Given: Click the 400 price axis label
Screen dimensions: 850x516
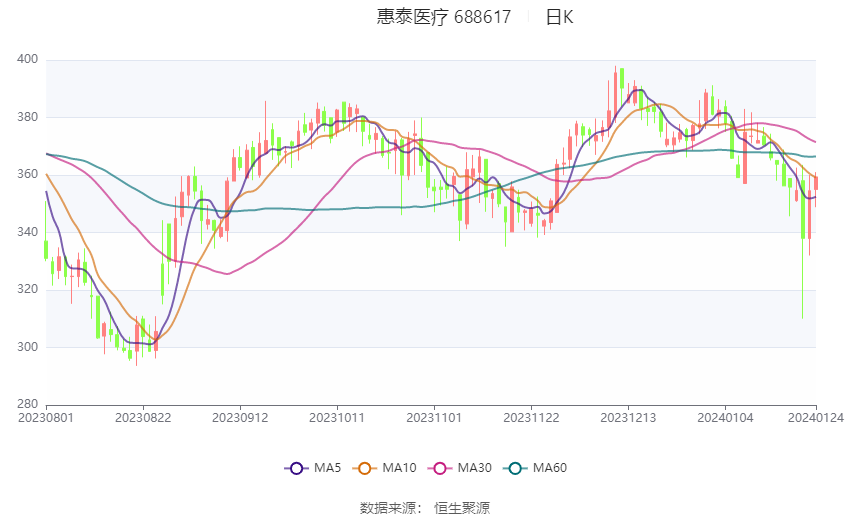Looking at the screenshot, I should point(28,60).
